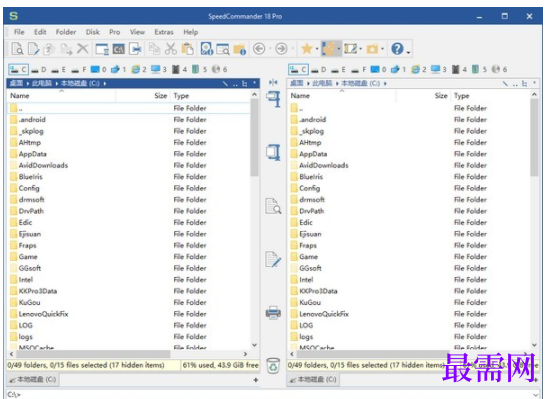Open the command line history dropdown

tap(536, 394)
